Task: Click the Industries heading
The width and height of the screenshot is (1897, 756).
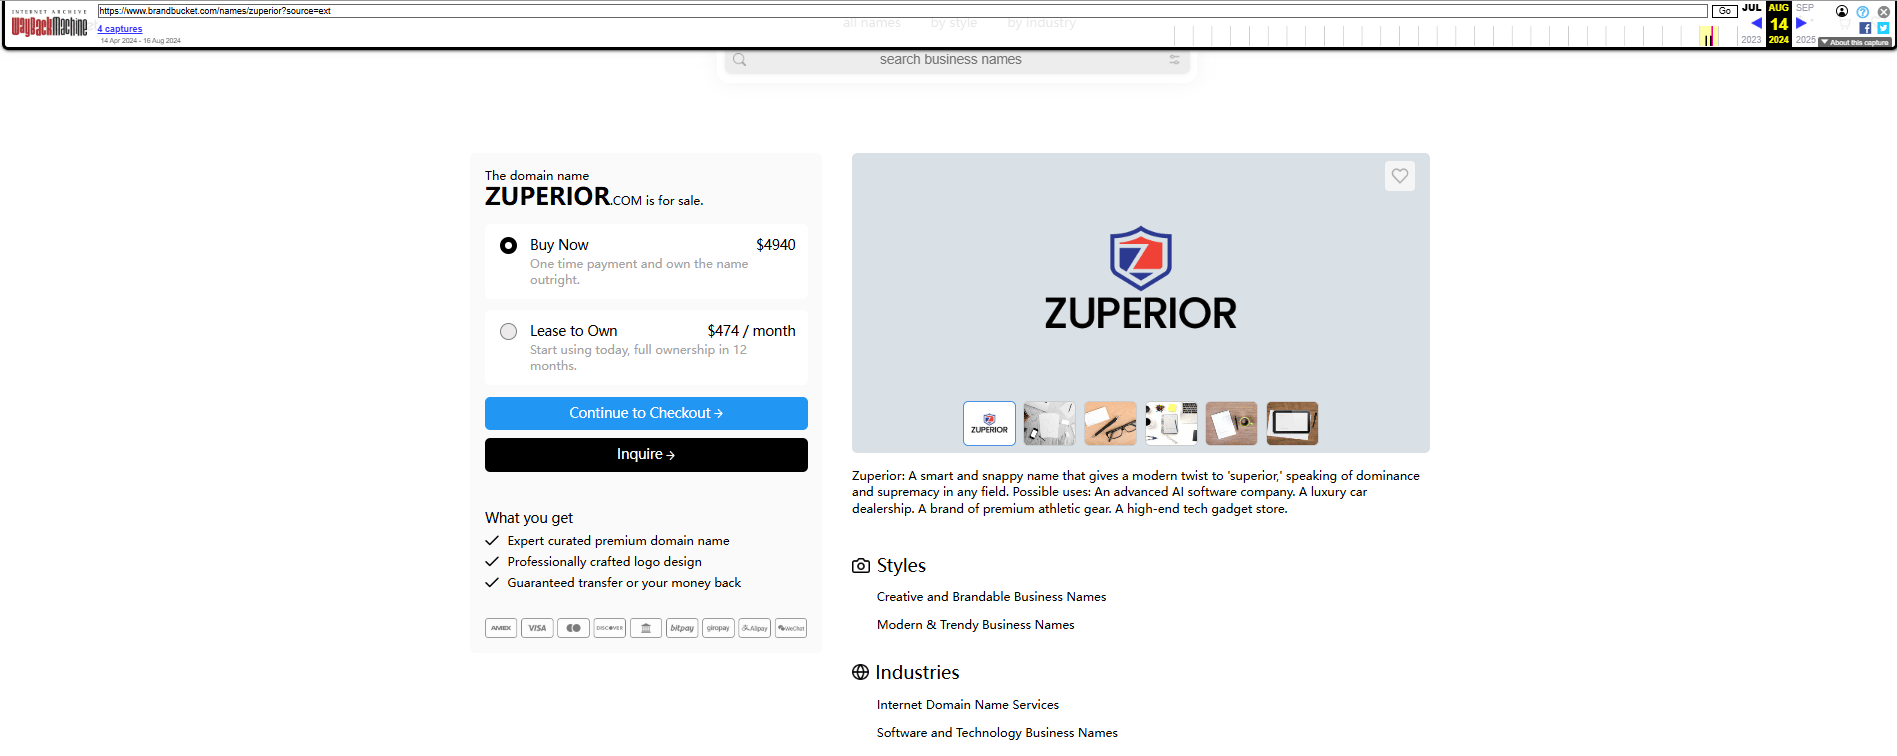Action: point(917,673)
